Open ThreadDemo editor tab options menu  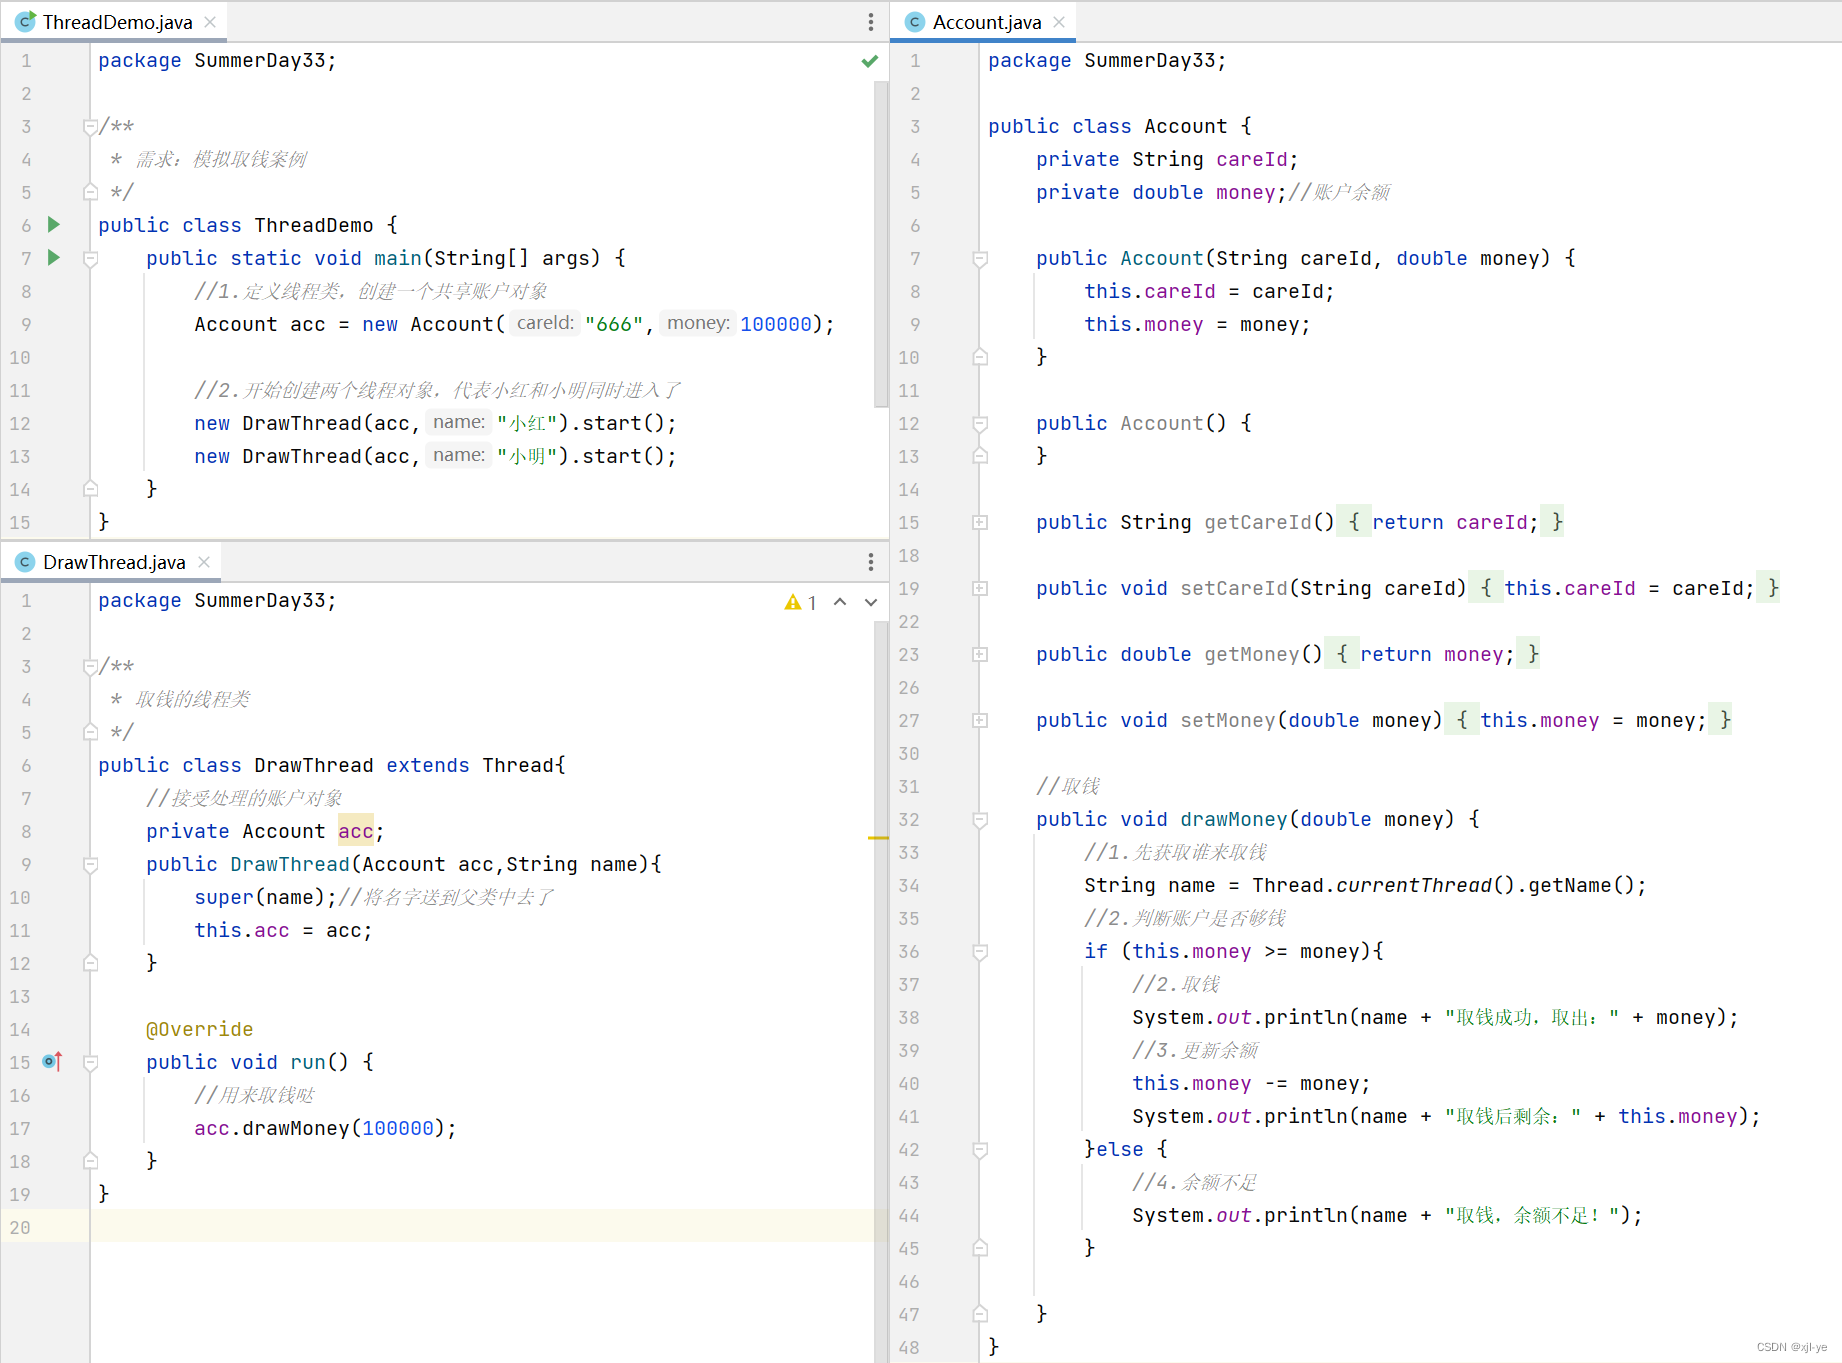click(871, 22)
